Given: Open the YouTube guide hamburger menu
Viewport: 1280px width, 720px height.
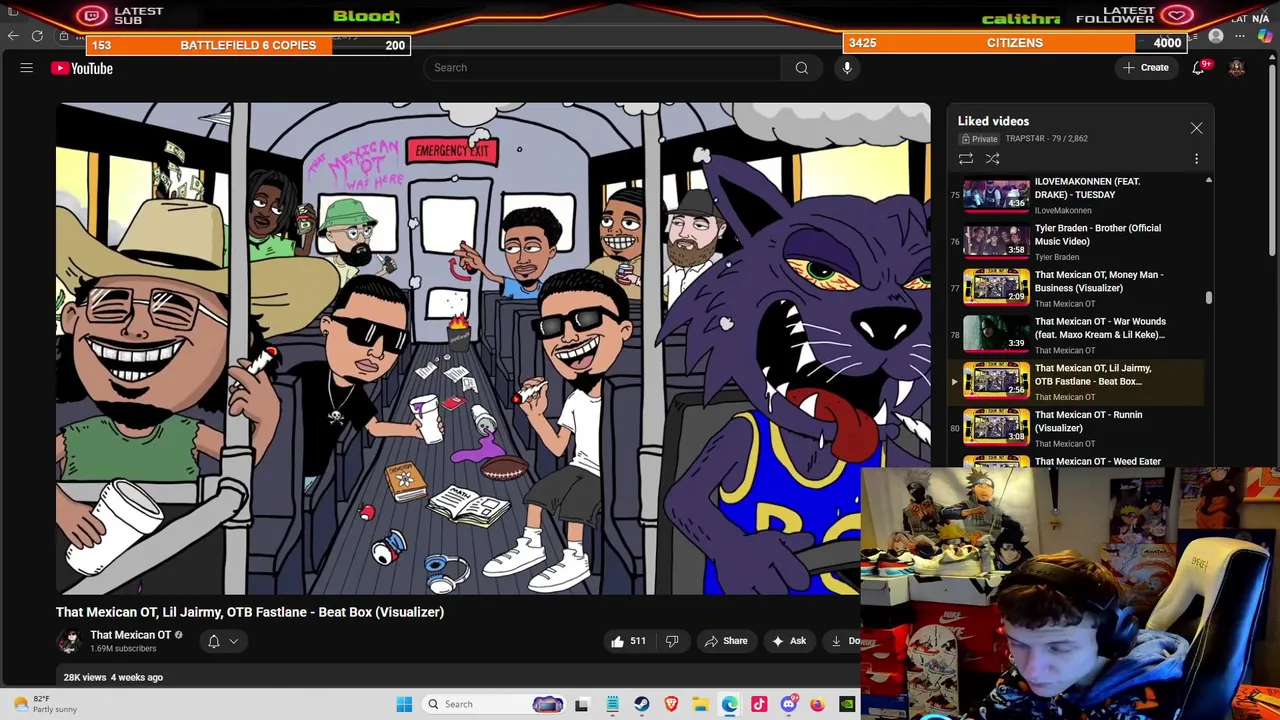Looking at the screenshot, I should tap(27, 68).
